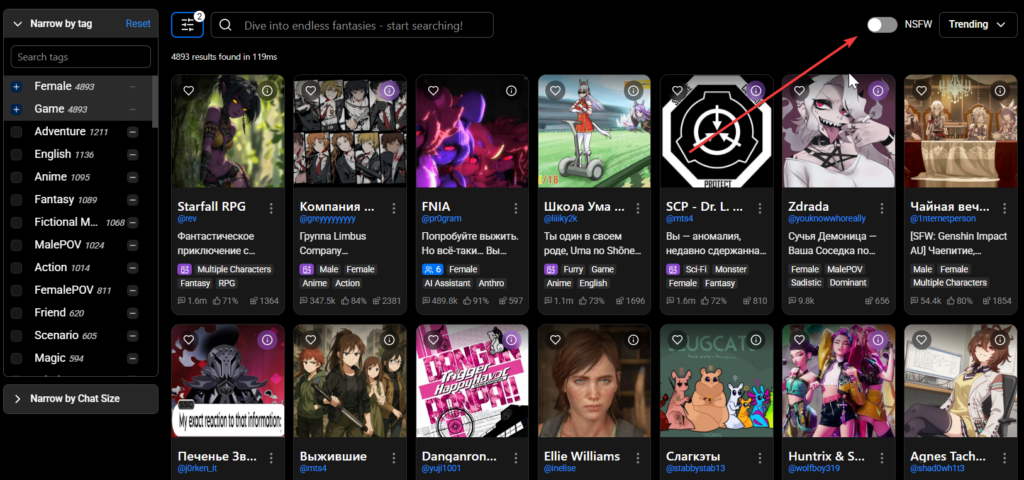This screenshot has width=1024, height=480.
Task: Click heart icon on Ellie Williams card
Action: (x=554, y=340)
